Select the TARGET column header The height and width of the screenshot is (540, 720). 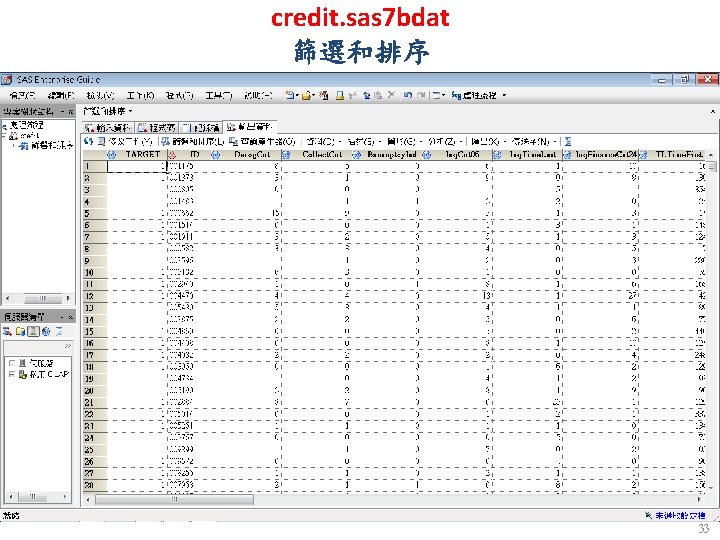pyautogui.click(x=136, y=155)
